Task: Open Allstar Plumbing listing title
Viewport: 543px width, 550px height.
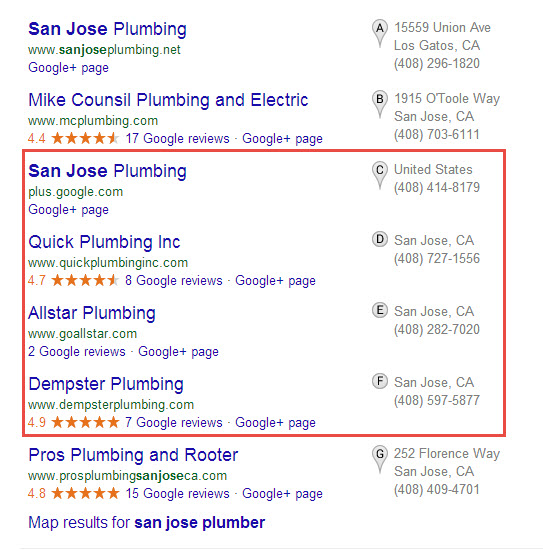Action: (x=92, y=313)
